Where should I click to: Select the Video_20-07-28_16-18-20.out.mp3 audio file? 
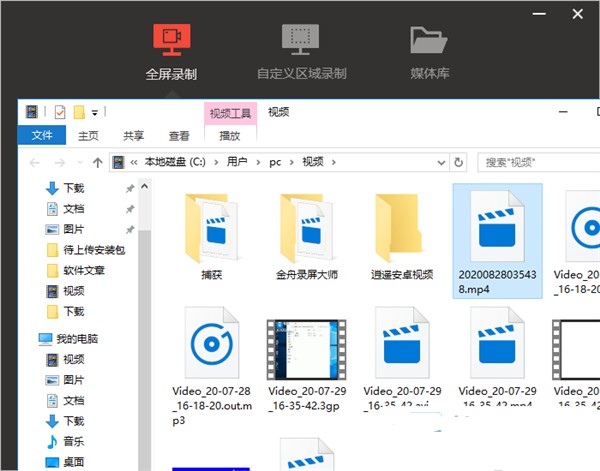click(x=213, y=345)
